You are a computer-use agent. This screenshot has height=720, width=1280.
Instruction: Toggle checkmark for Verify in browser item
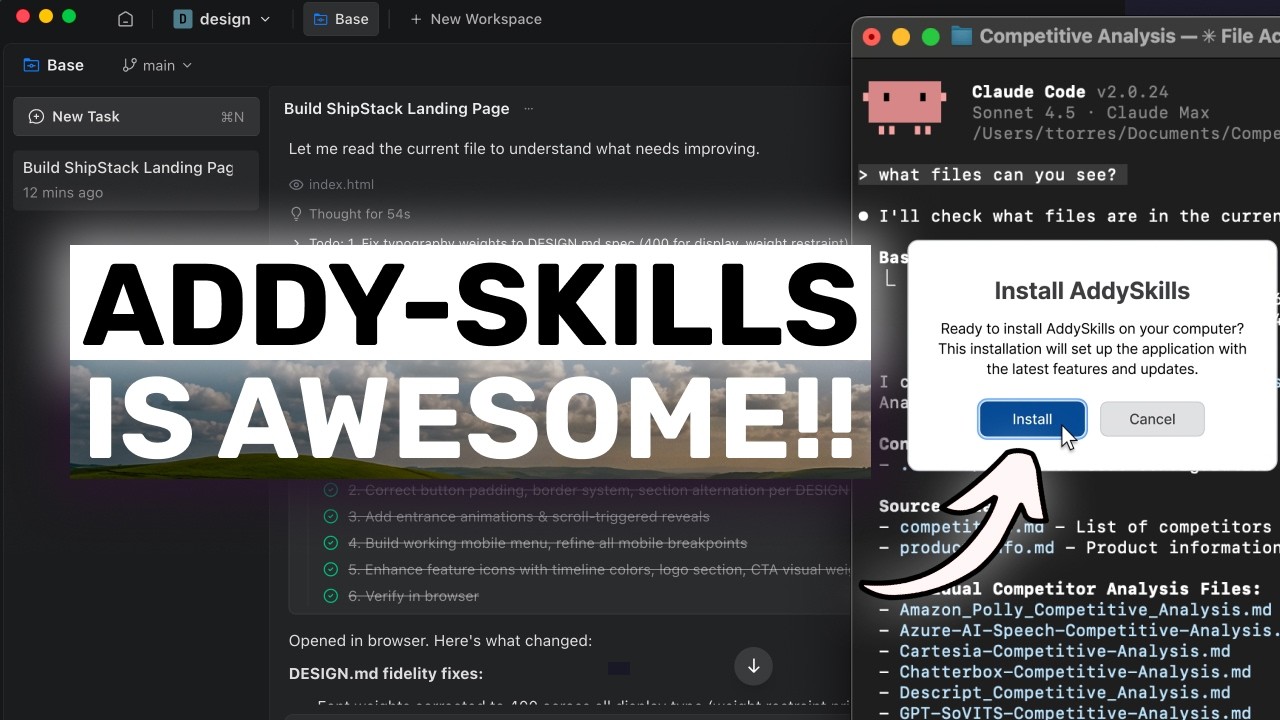point(330,596)
